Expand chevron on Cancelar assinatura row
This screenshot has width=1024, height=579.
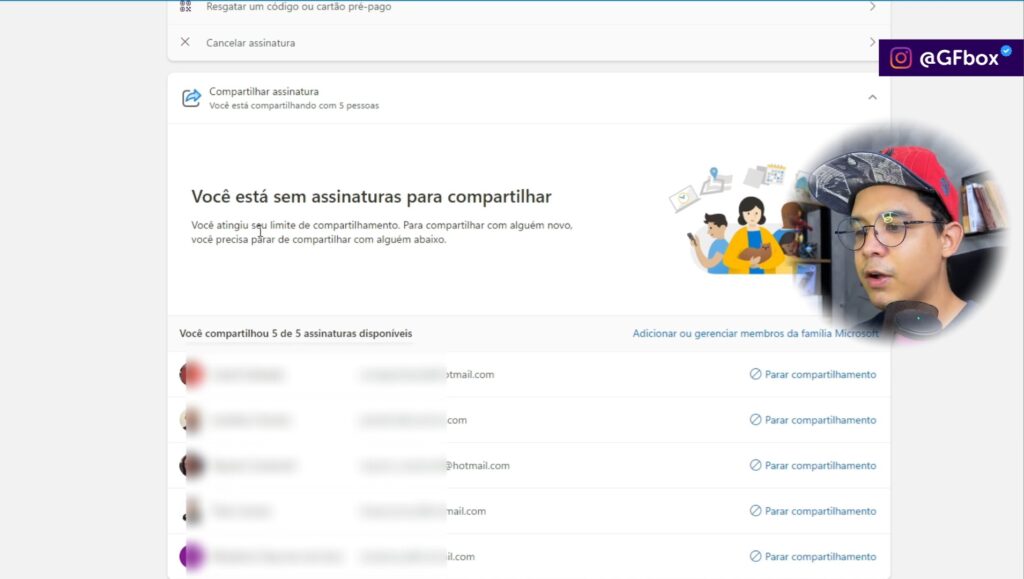pos(872,42)
